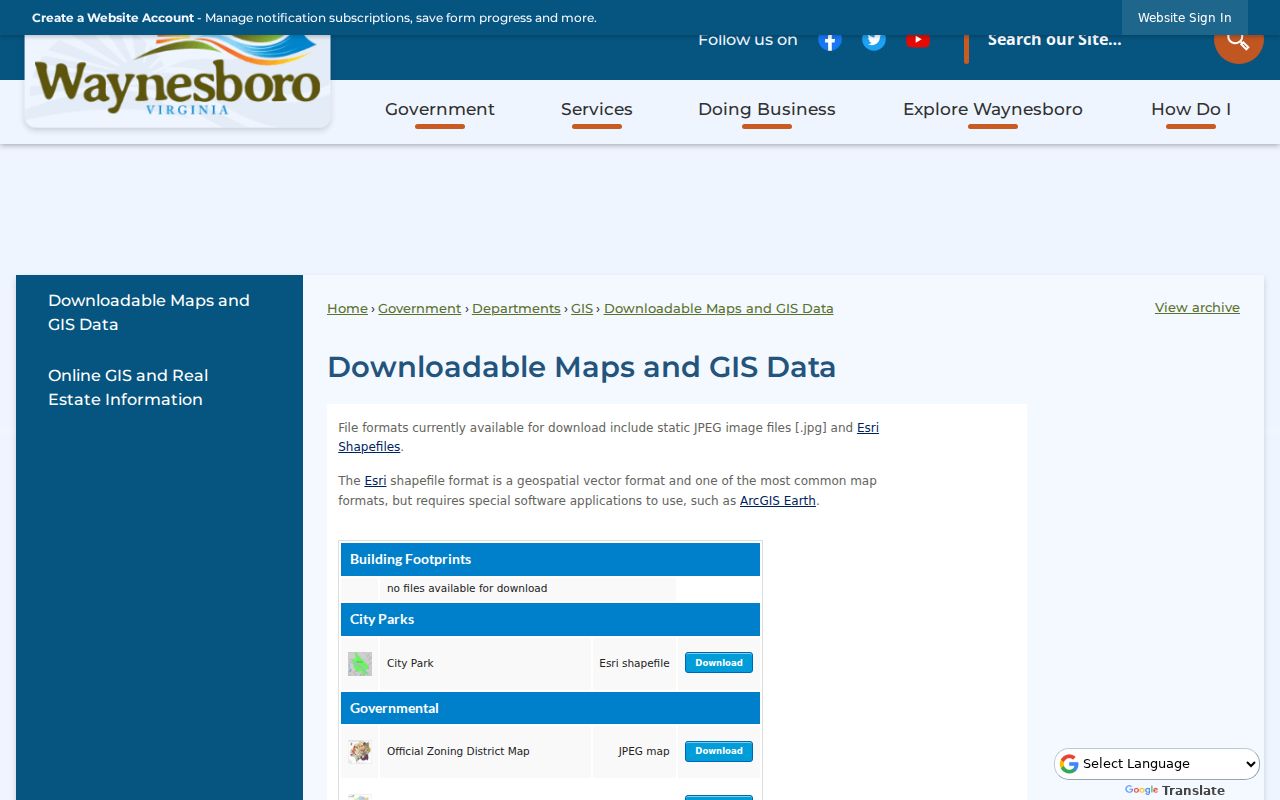The height and width of the screenshot is (800, 1280).
Task: Click the Esri shapefile format label
Action: [x=634, y=663]
